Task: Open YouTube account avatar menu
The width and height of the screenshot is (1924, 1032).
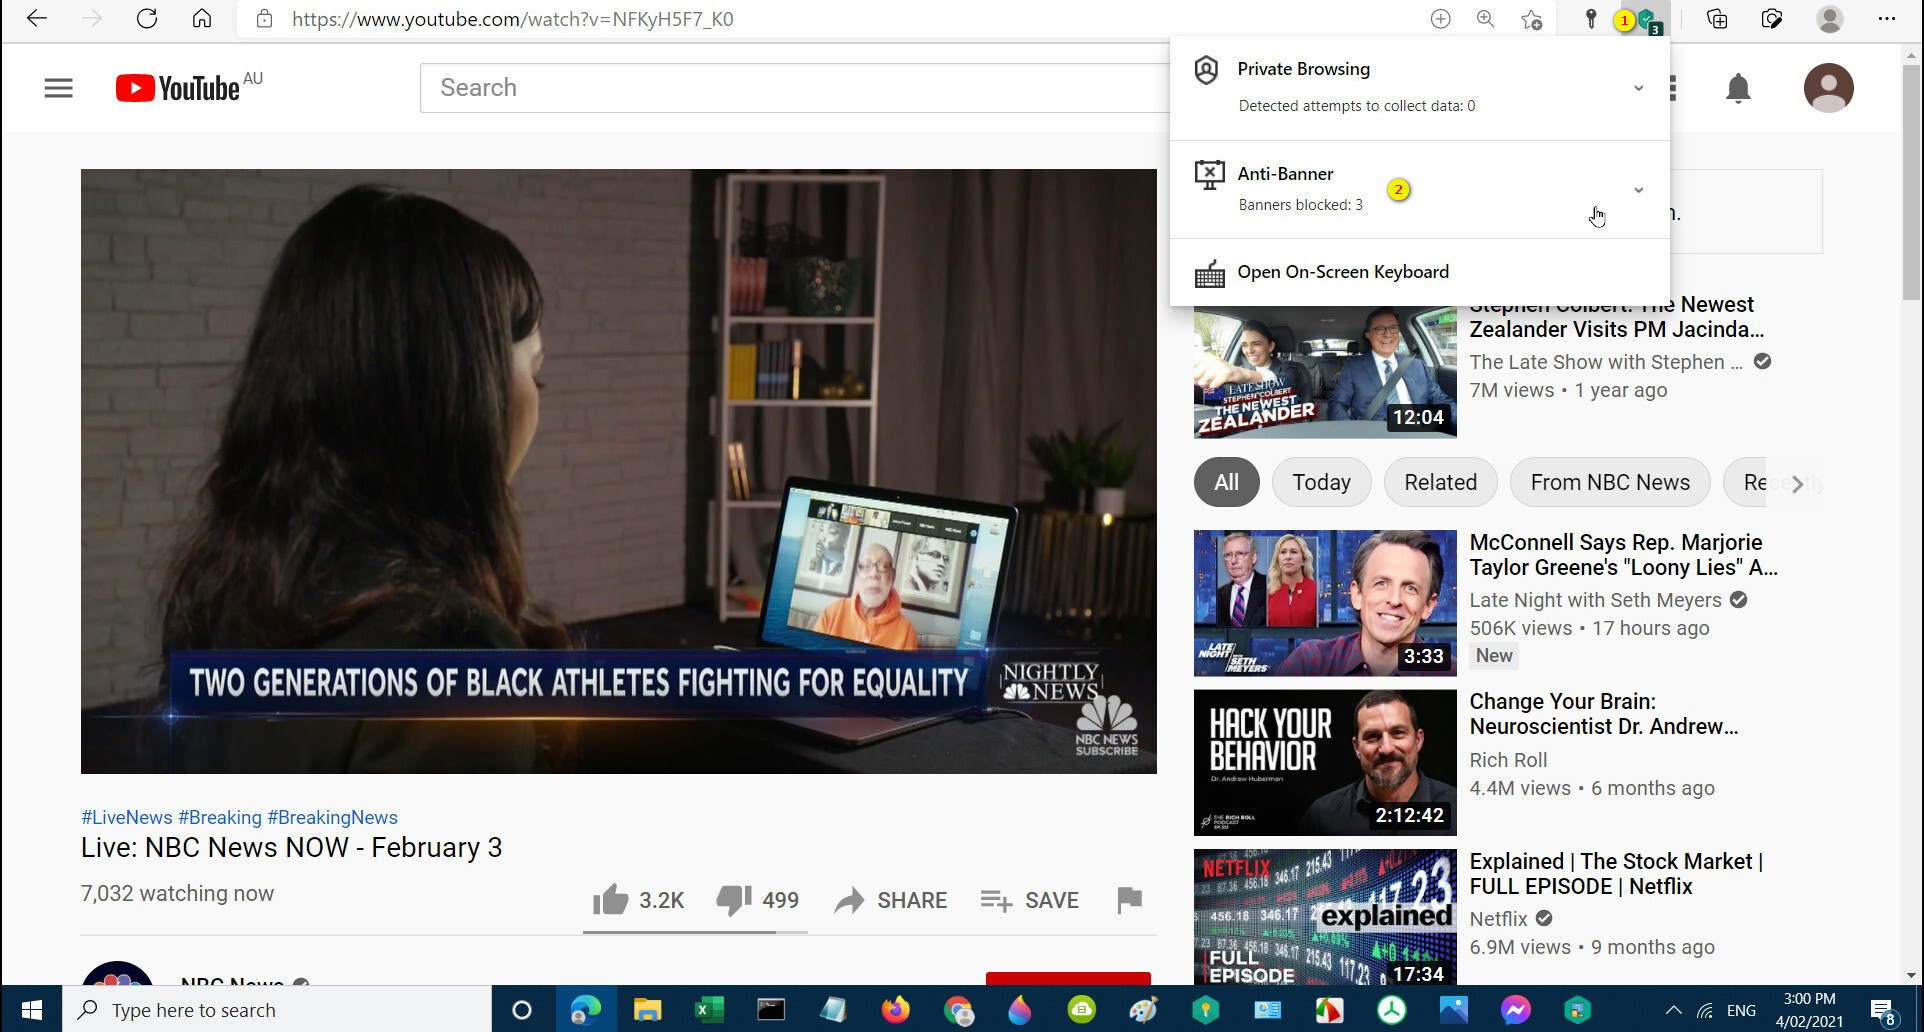Action: [1829, 88]
